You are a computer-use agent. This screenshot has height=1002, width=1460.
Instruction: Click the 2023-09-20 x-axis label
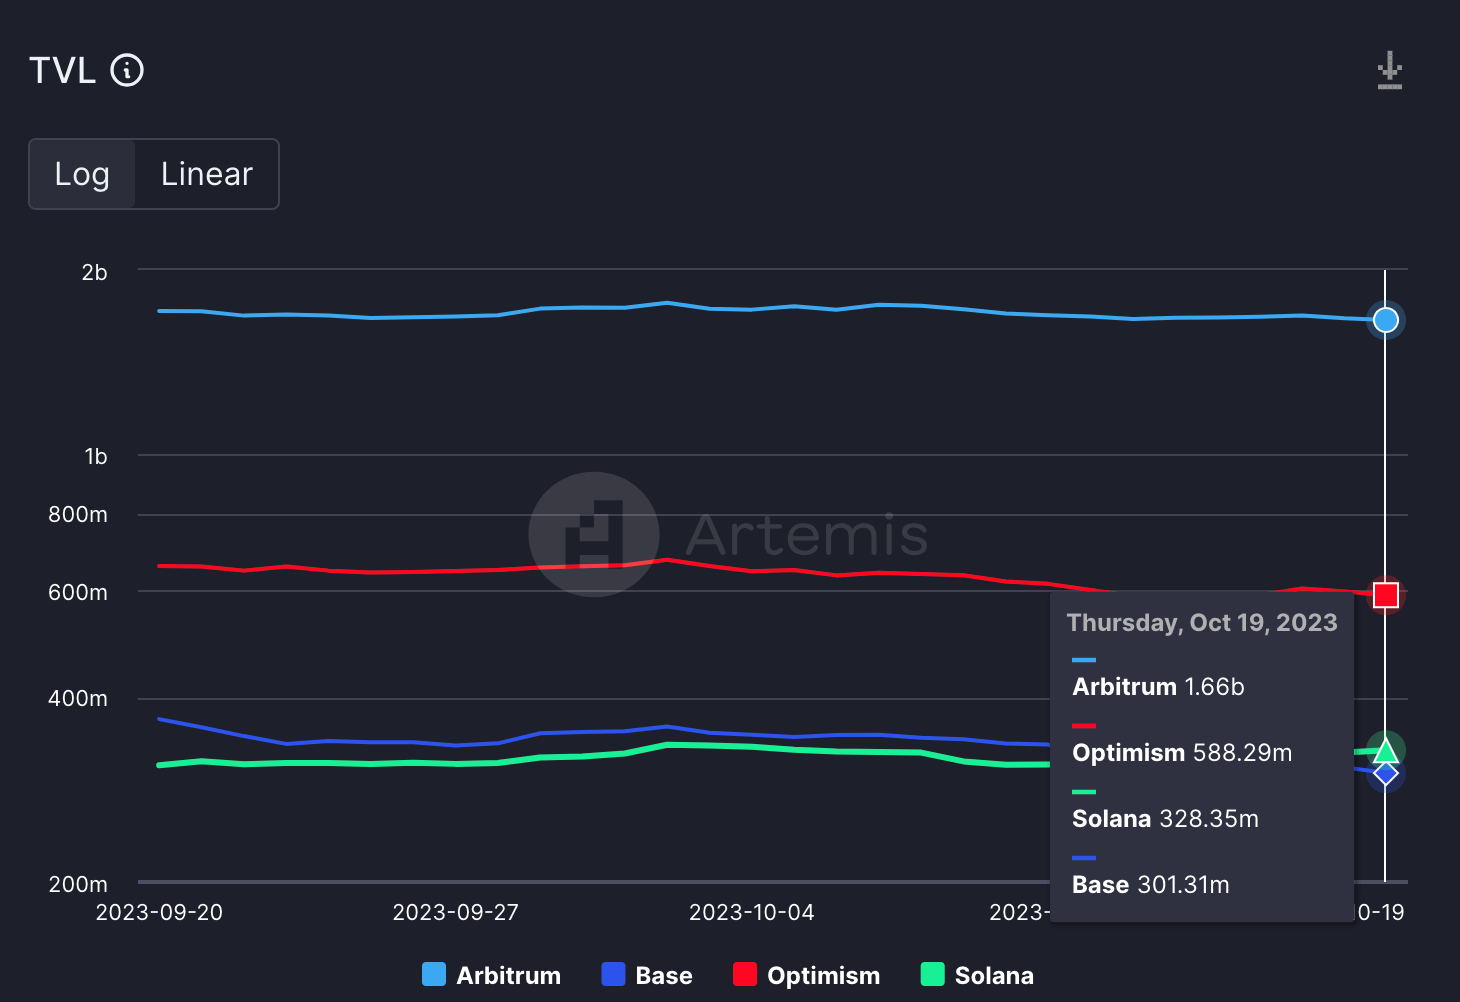click(x=159, y=912)
